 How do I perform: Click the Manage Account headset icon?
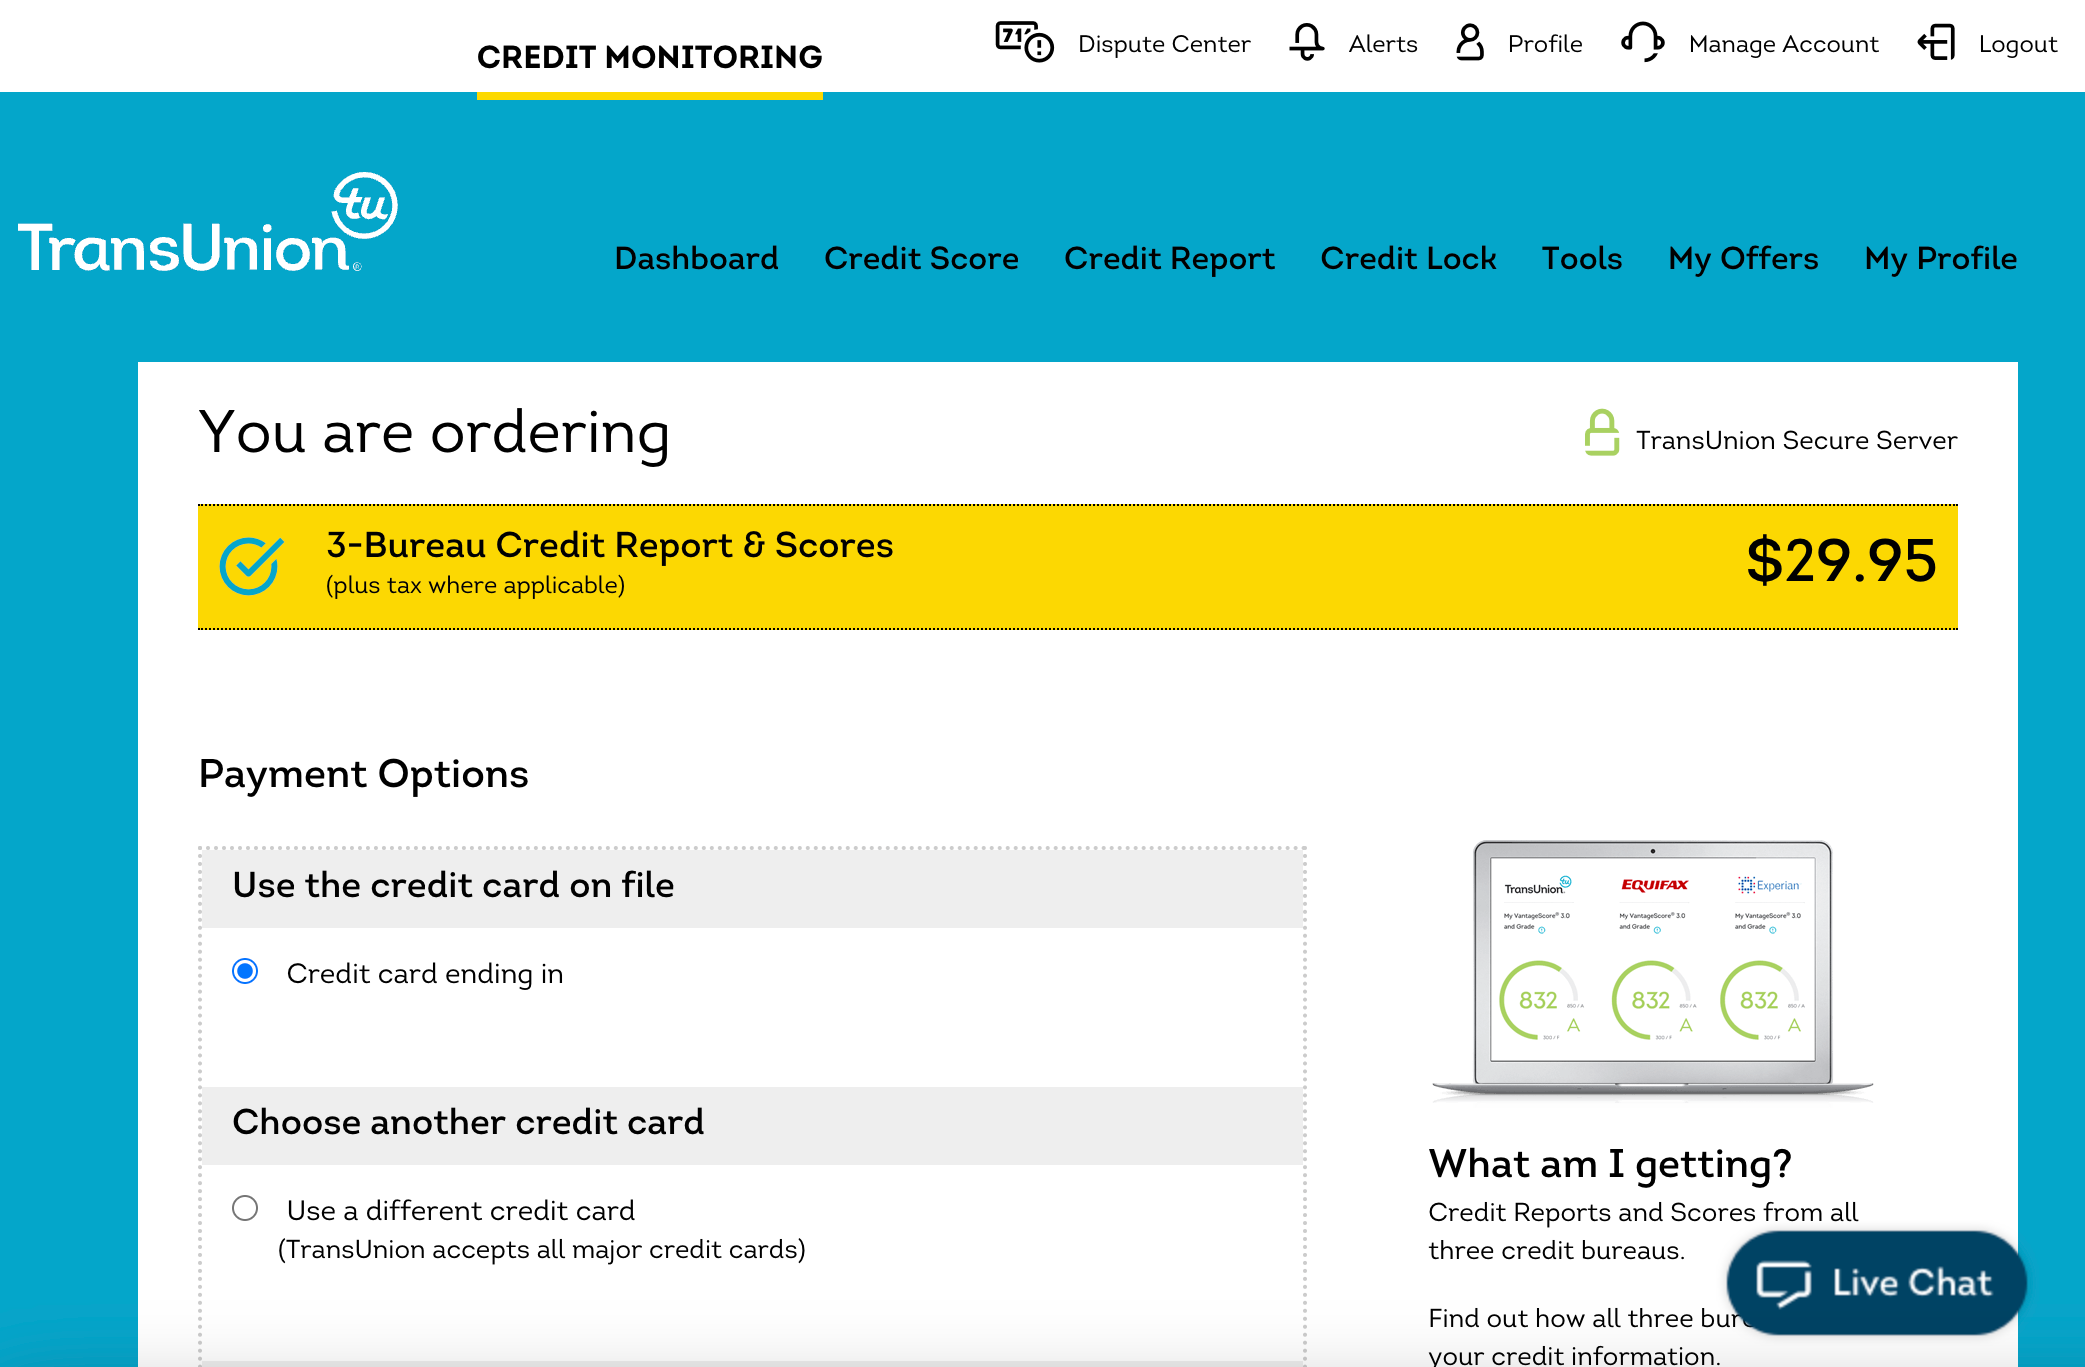pos(1642,42)
